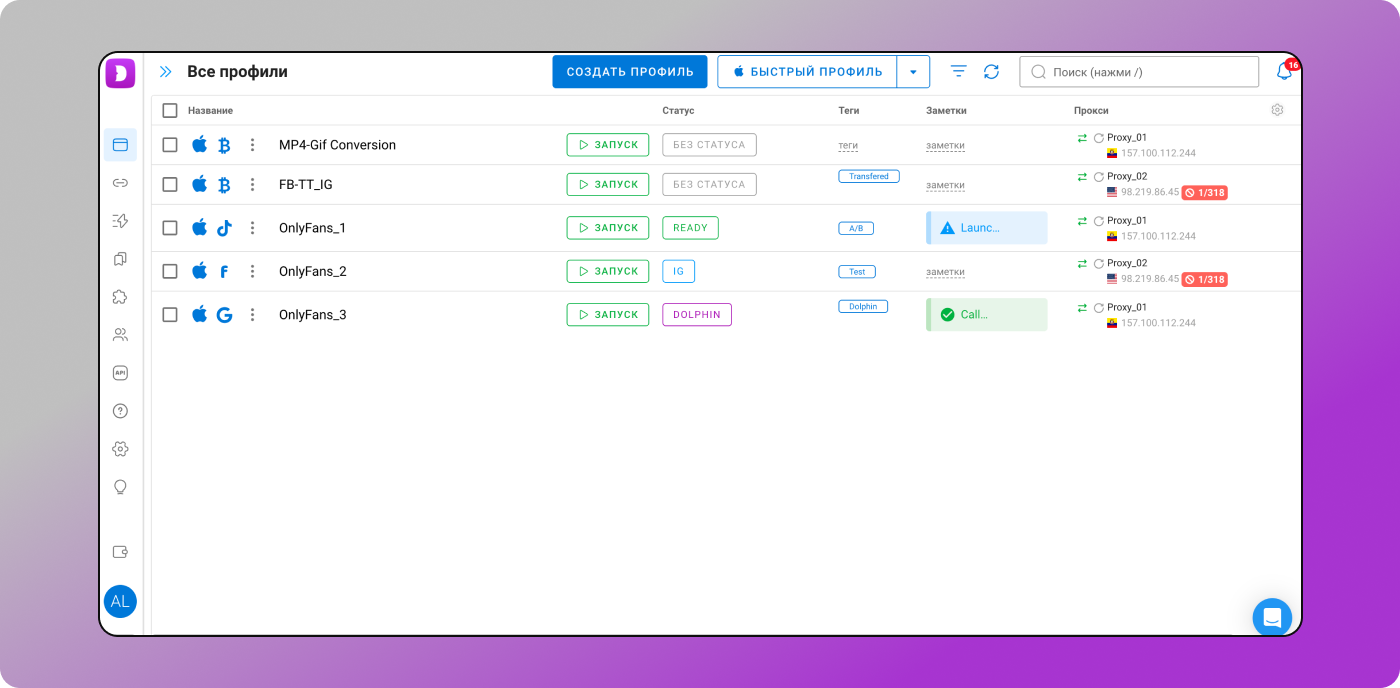Refresh the profiles list

(991, 72)
